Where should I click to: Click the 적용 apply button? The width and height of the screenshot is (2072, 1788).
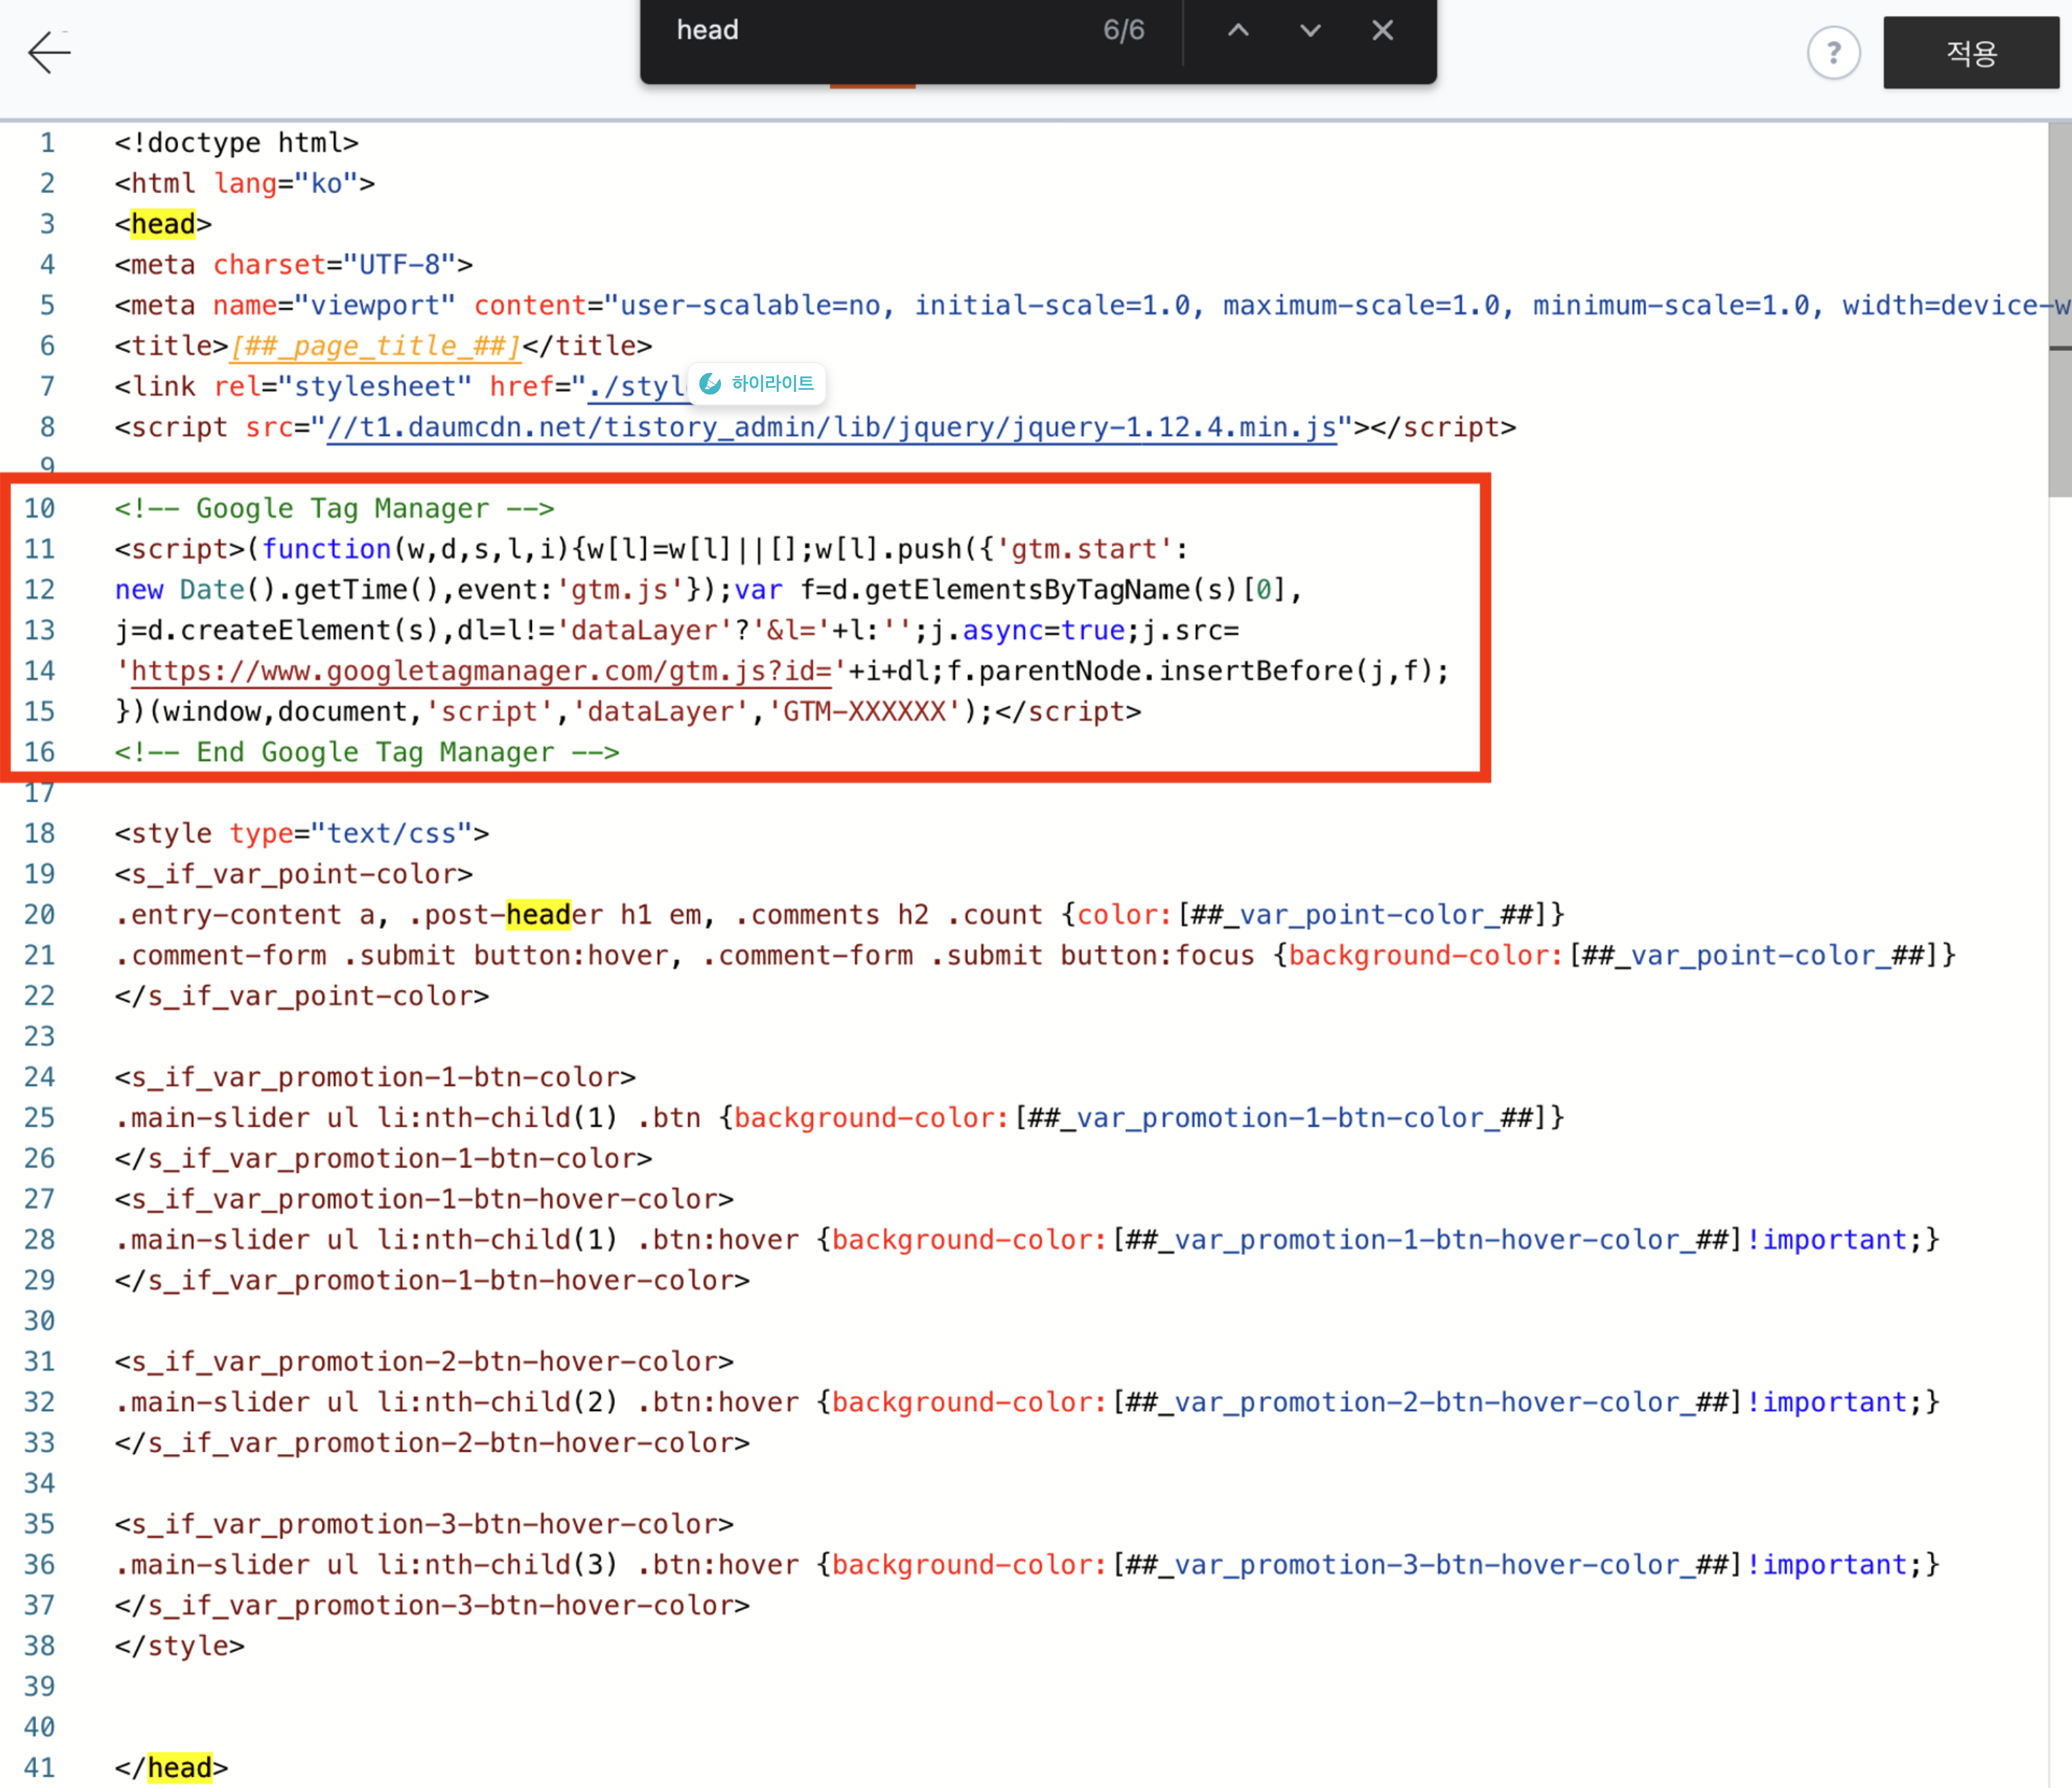click(1970, 52)
